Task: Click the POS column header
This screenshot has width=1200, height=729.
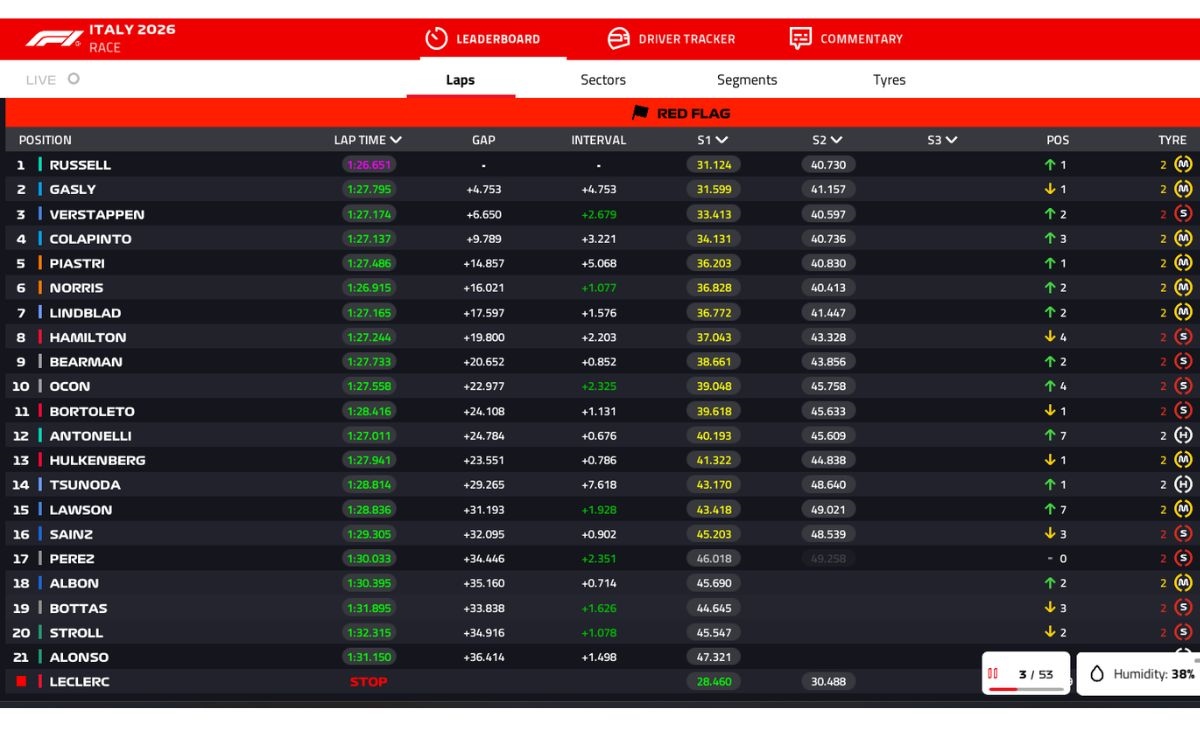Action: tap(1058, 140)
